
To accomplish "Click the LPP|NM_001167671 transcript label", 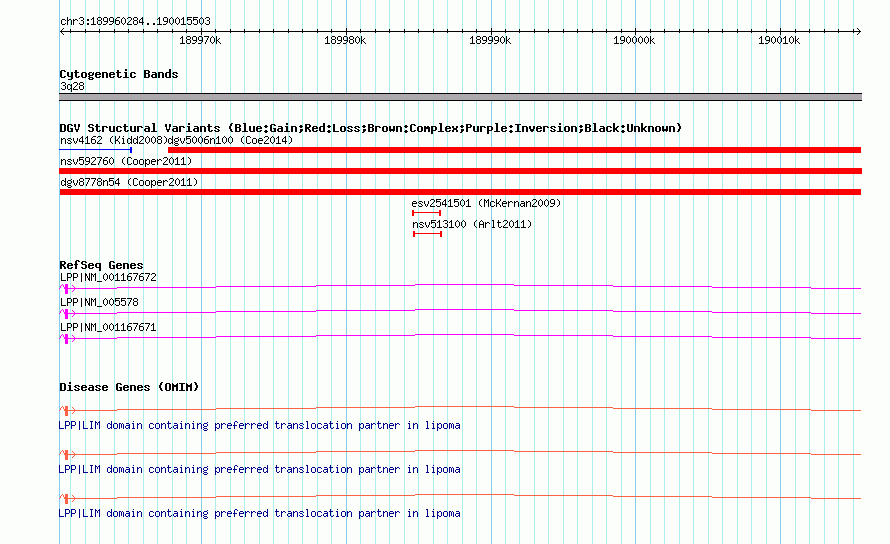I will (108, 327).
